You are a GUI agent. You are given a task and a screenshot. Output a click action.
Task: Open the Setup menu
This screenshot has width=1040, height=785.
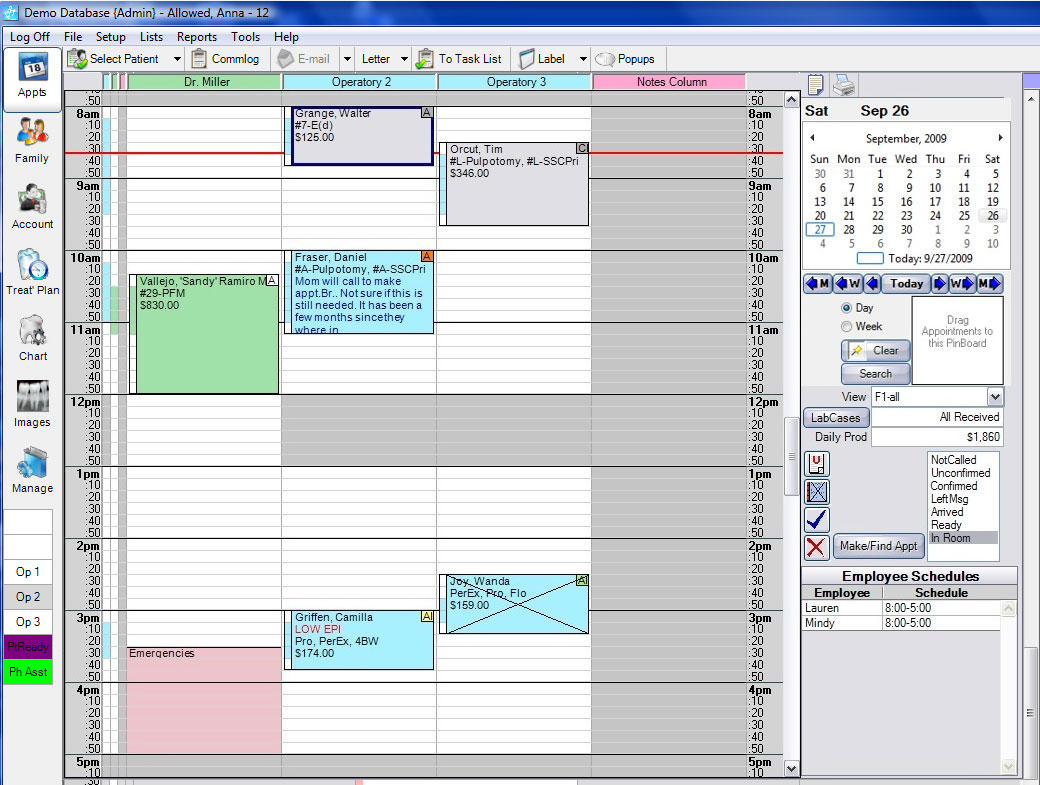tap(111, 37)
